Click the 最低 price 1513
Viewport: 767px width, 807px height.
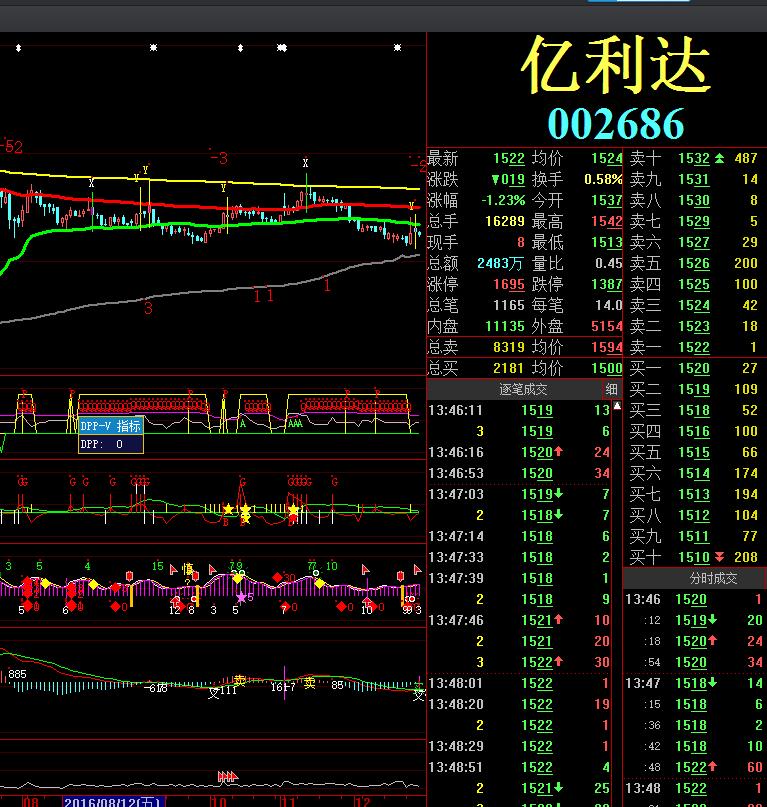(x=606, y=242)
